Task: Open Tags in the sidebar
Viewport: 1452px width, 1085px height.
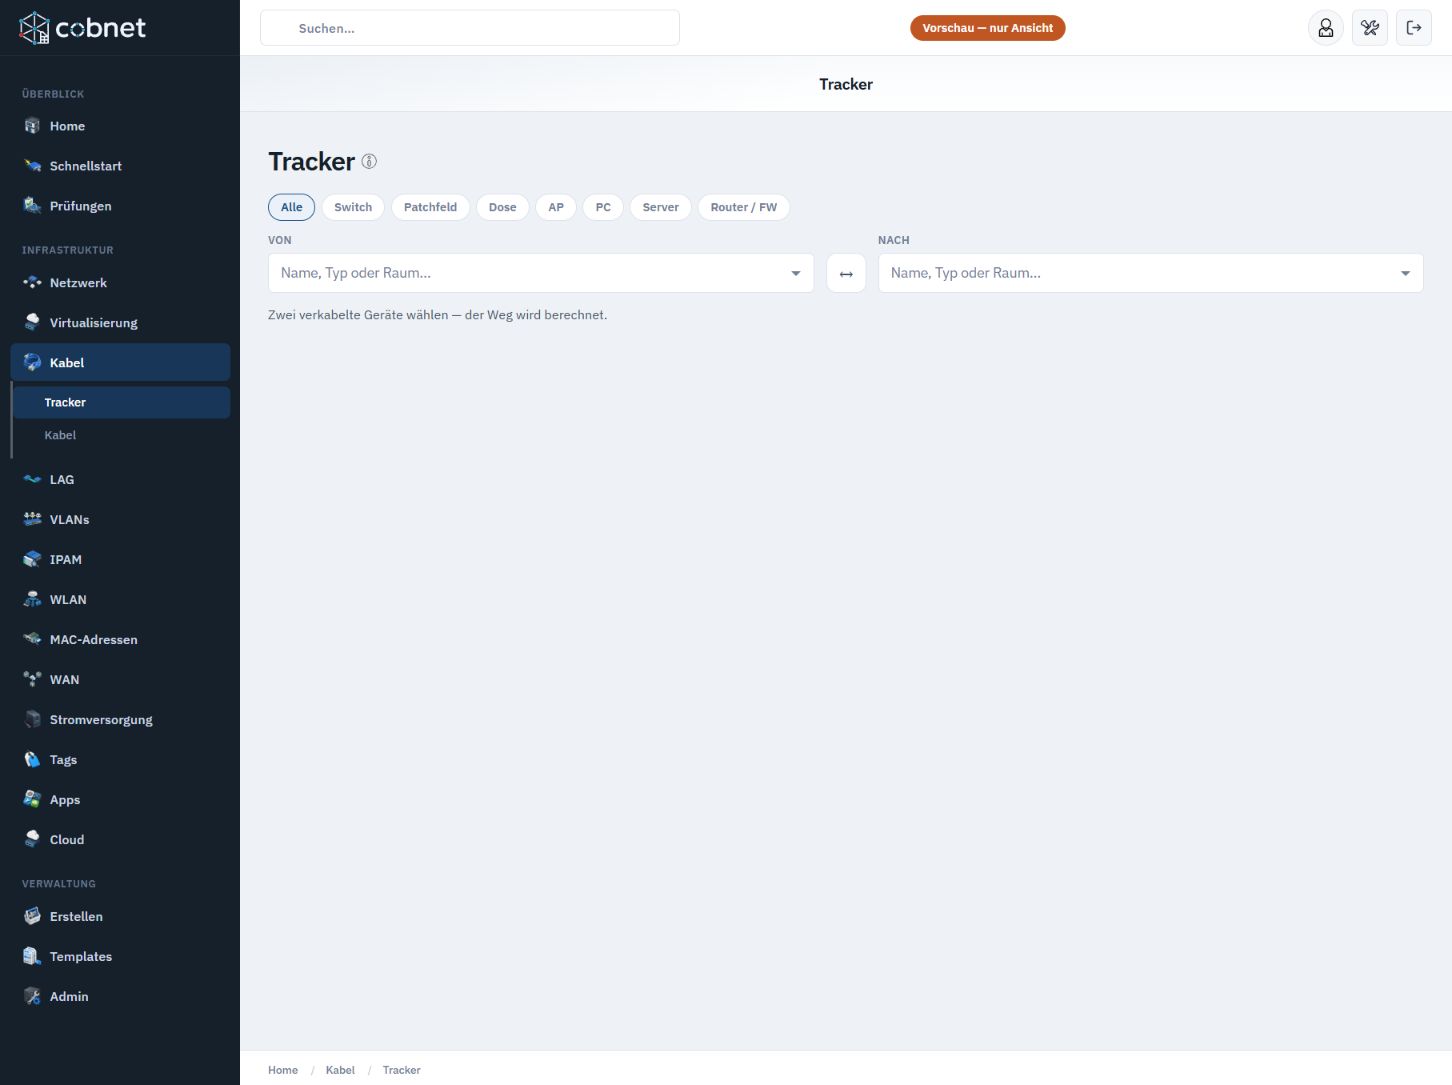Action: (120, 760)
